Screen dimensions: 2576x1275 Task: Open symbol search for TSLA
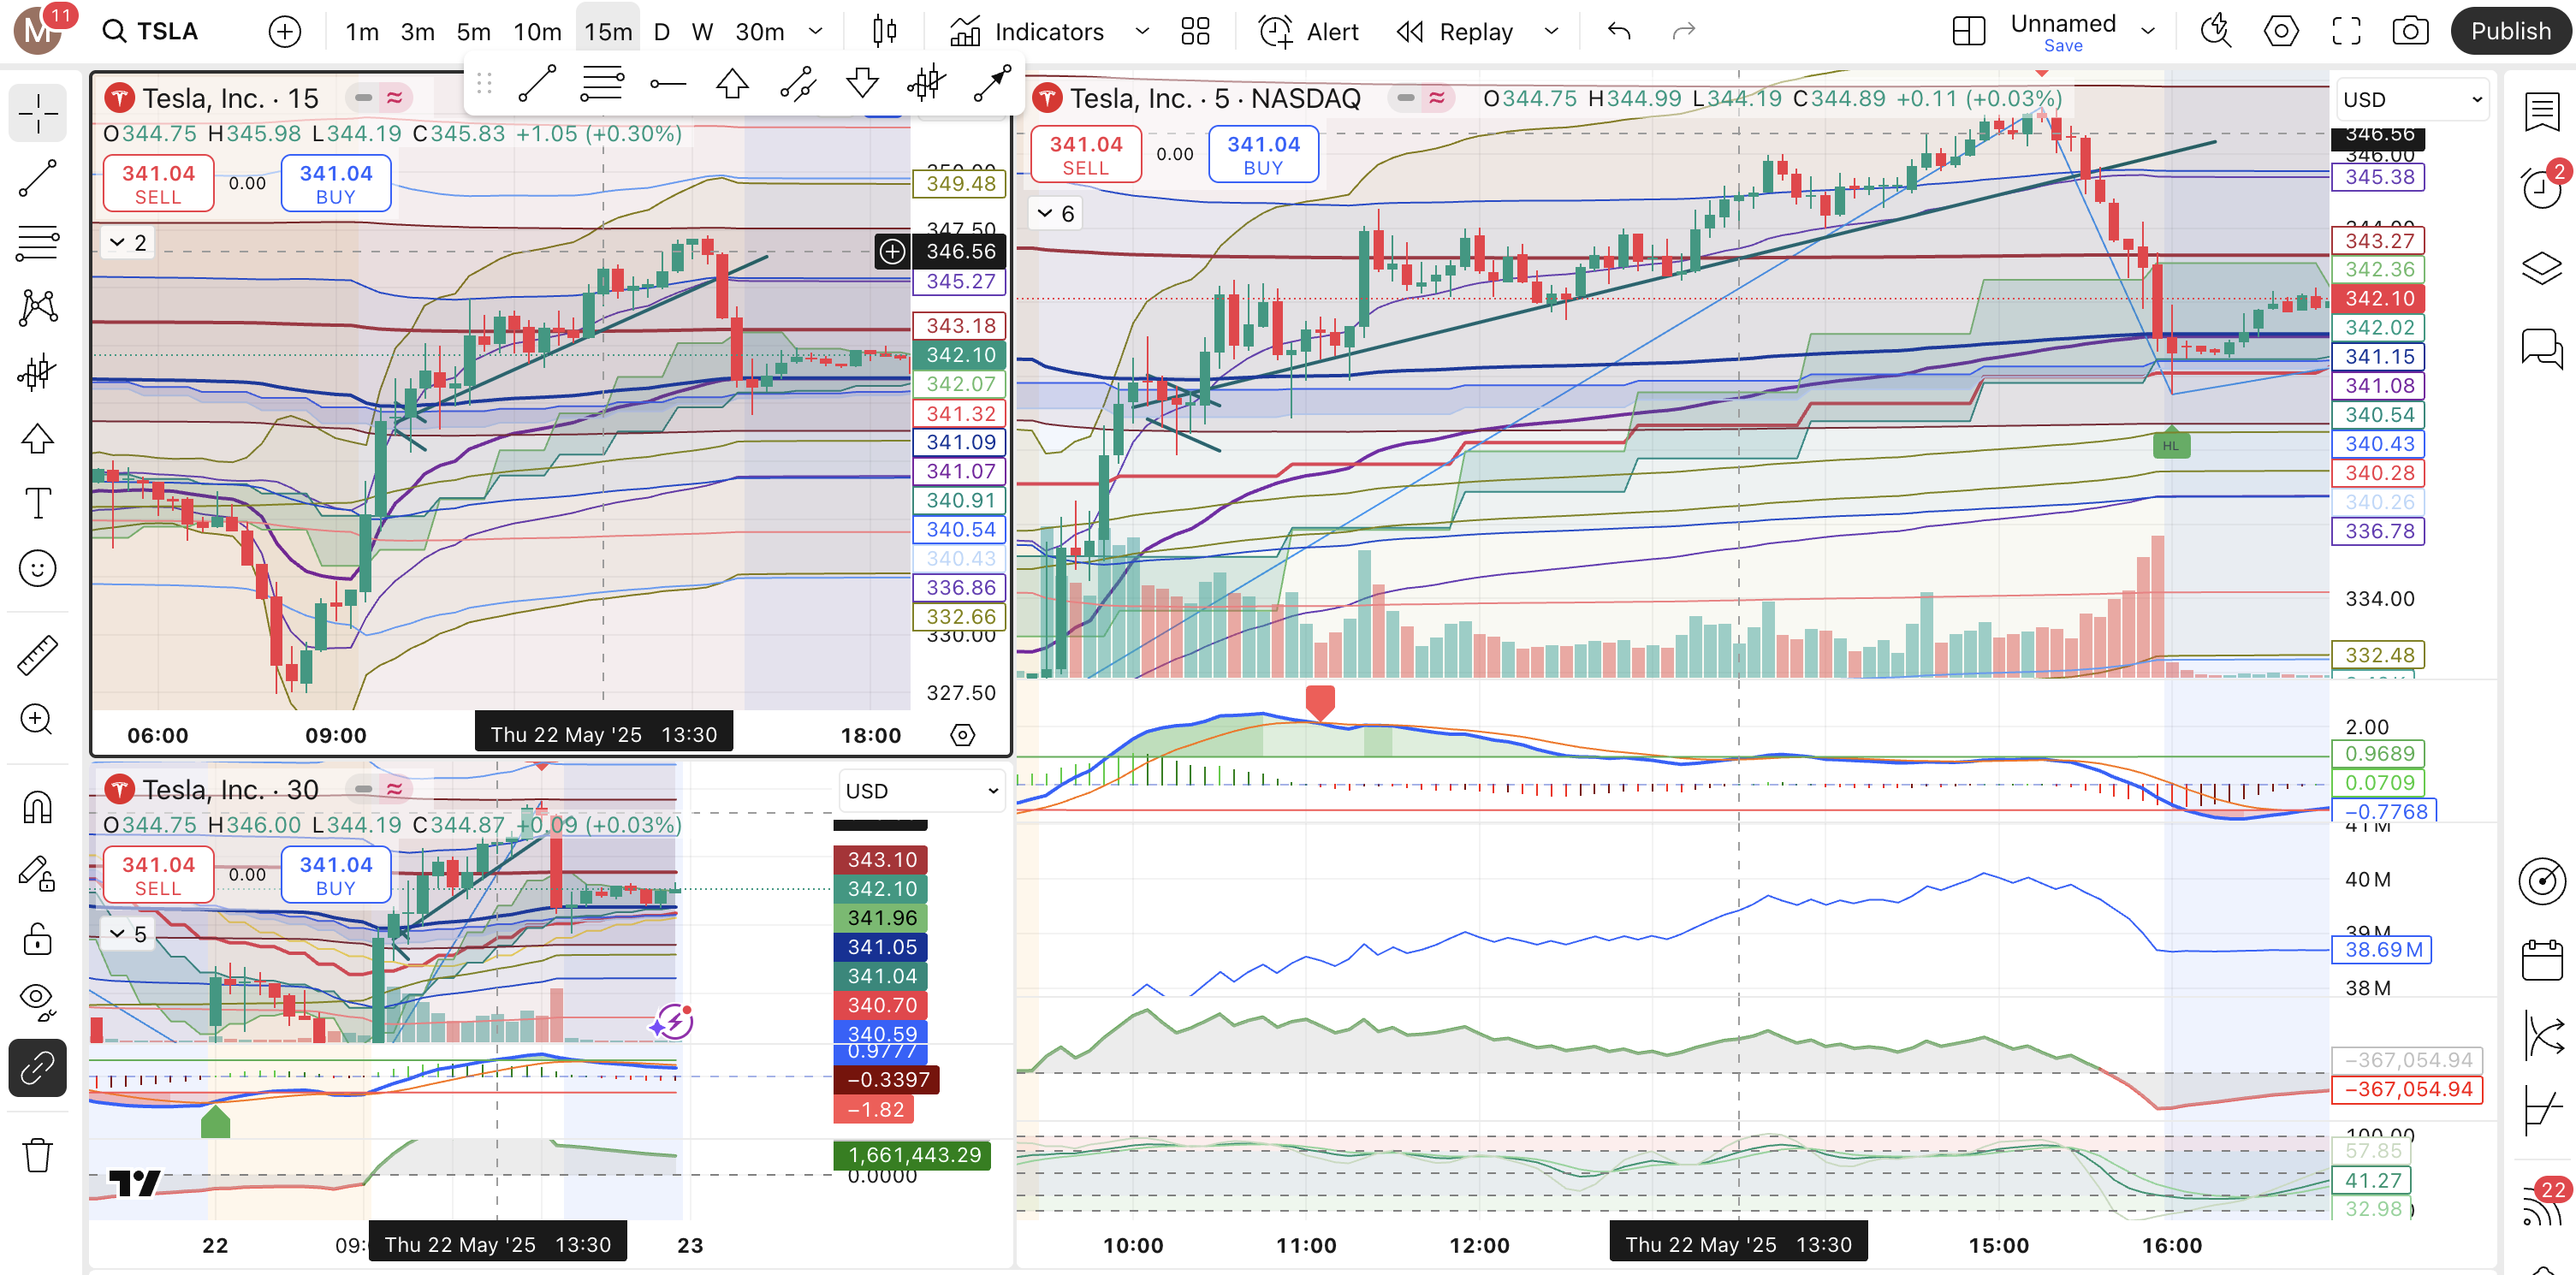150,31
